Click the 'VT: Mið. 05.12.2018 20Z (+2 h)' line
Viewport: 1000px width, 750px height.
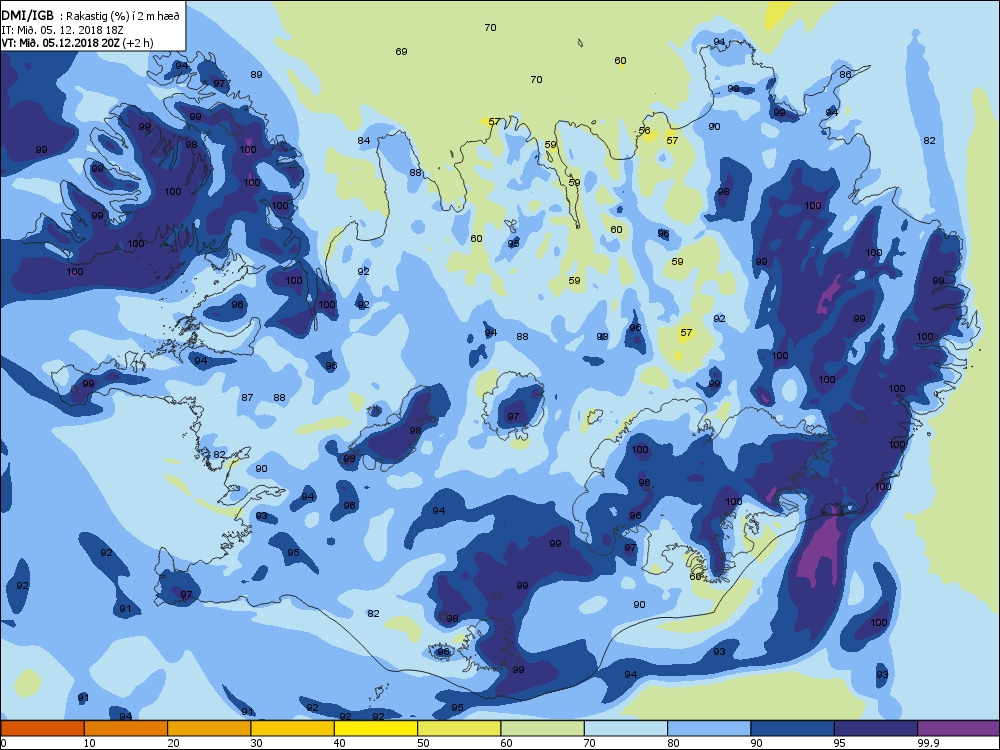pyautogui.click(x=77, y=43)
